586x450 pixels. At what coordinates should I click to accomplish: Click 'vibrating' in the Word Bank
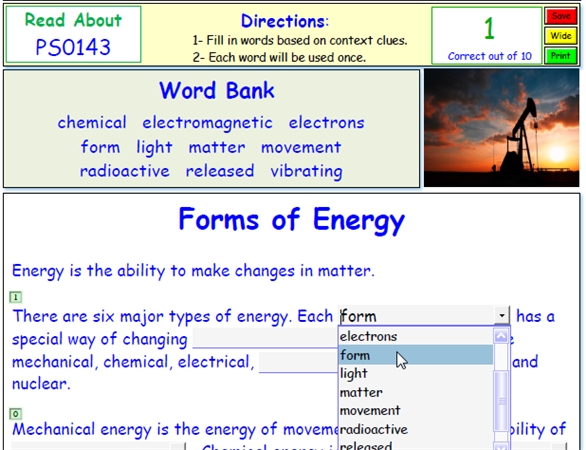click(306, 171)
